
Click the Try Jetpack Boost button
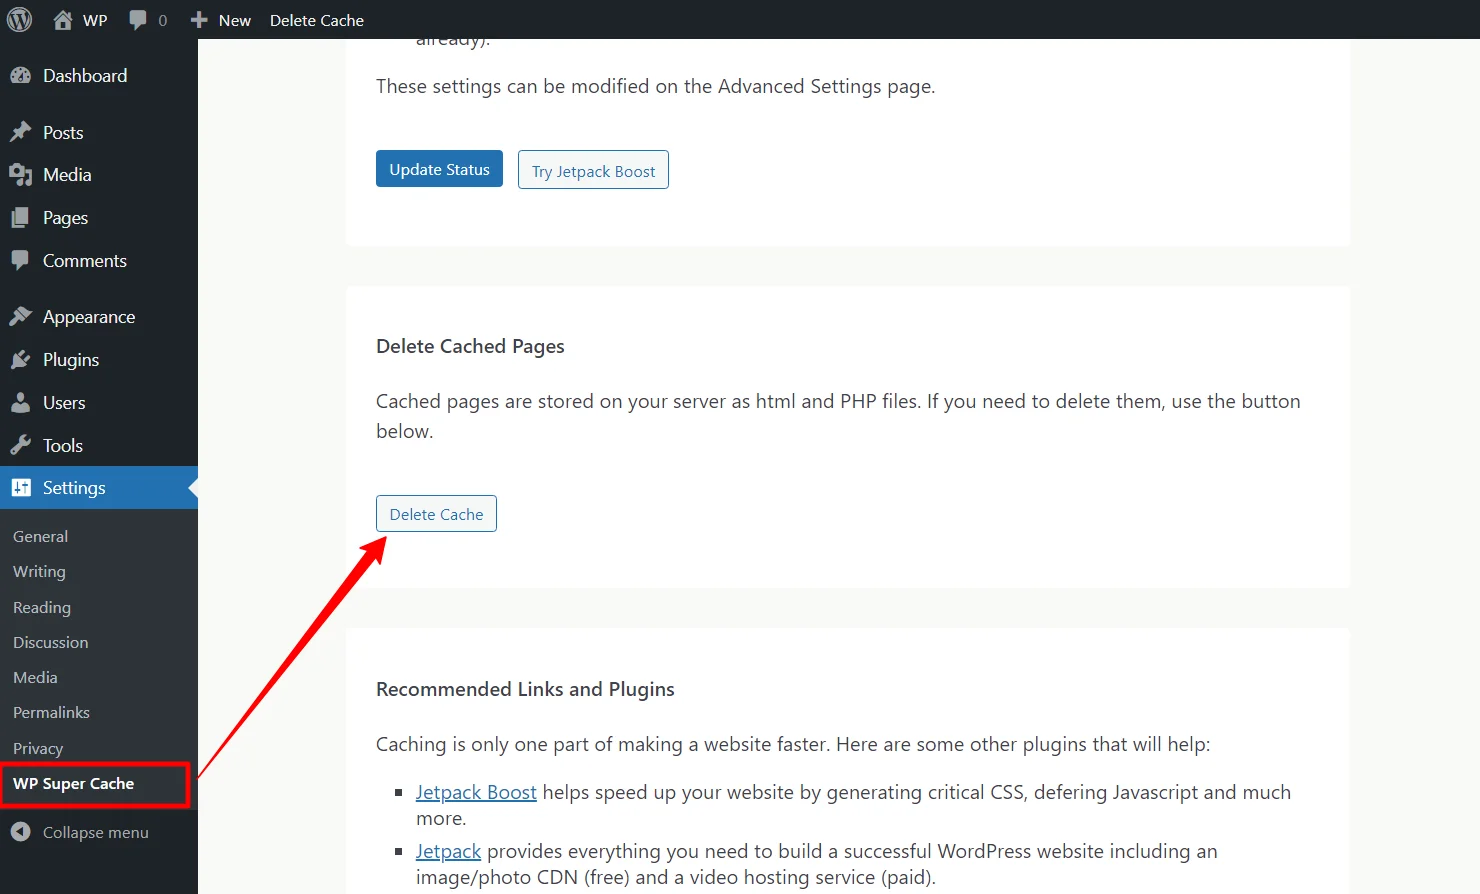pyautogui.click(x=593, y=170)
